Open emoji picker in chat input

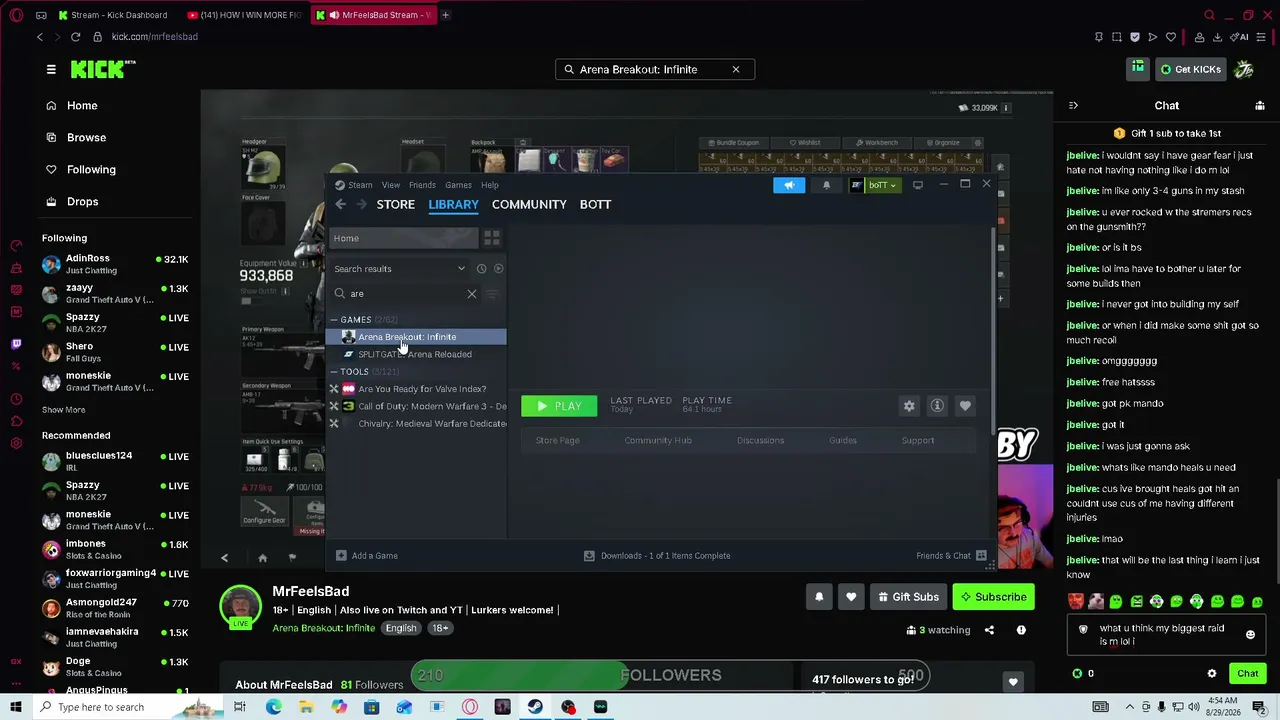1250,635
